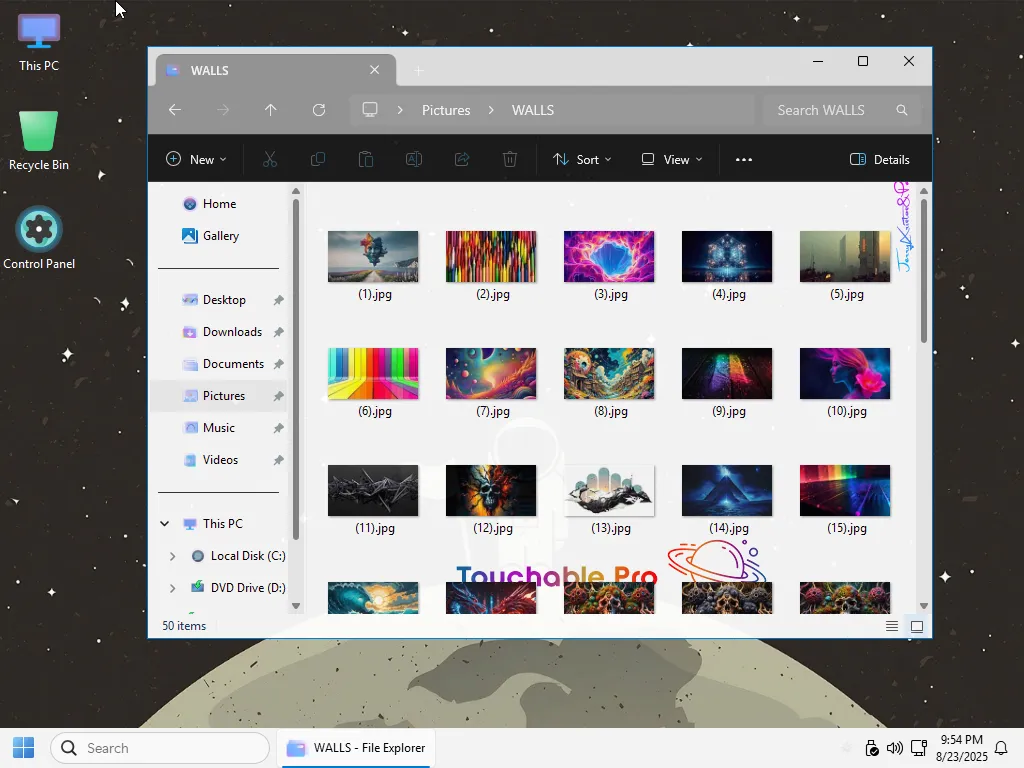The height and width of the screenshot is (768, 1024).
Task: Open This PC desktop icon
Action: coord(39,43)
